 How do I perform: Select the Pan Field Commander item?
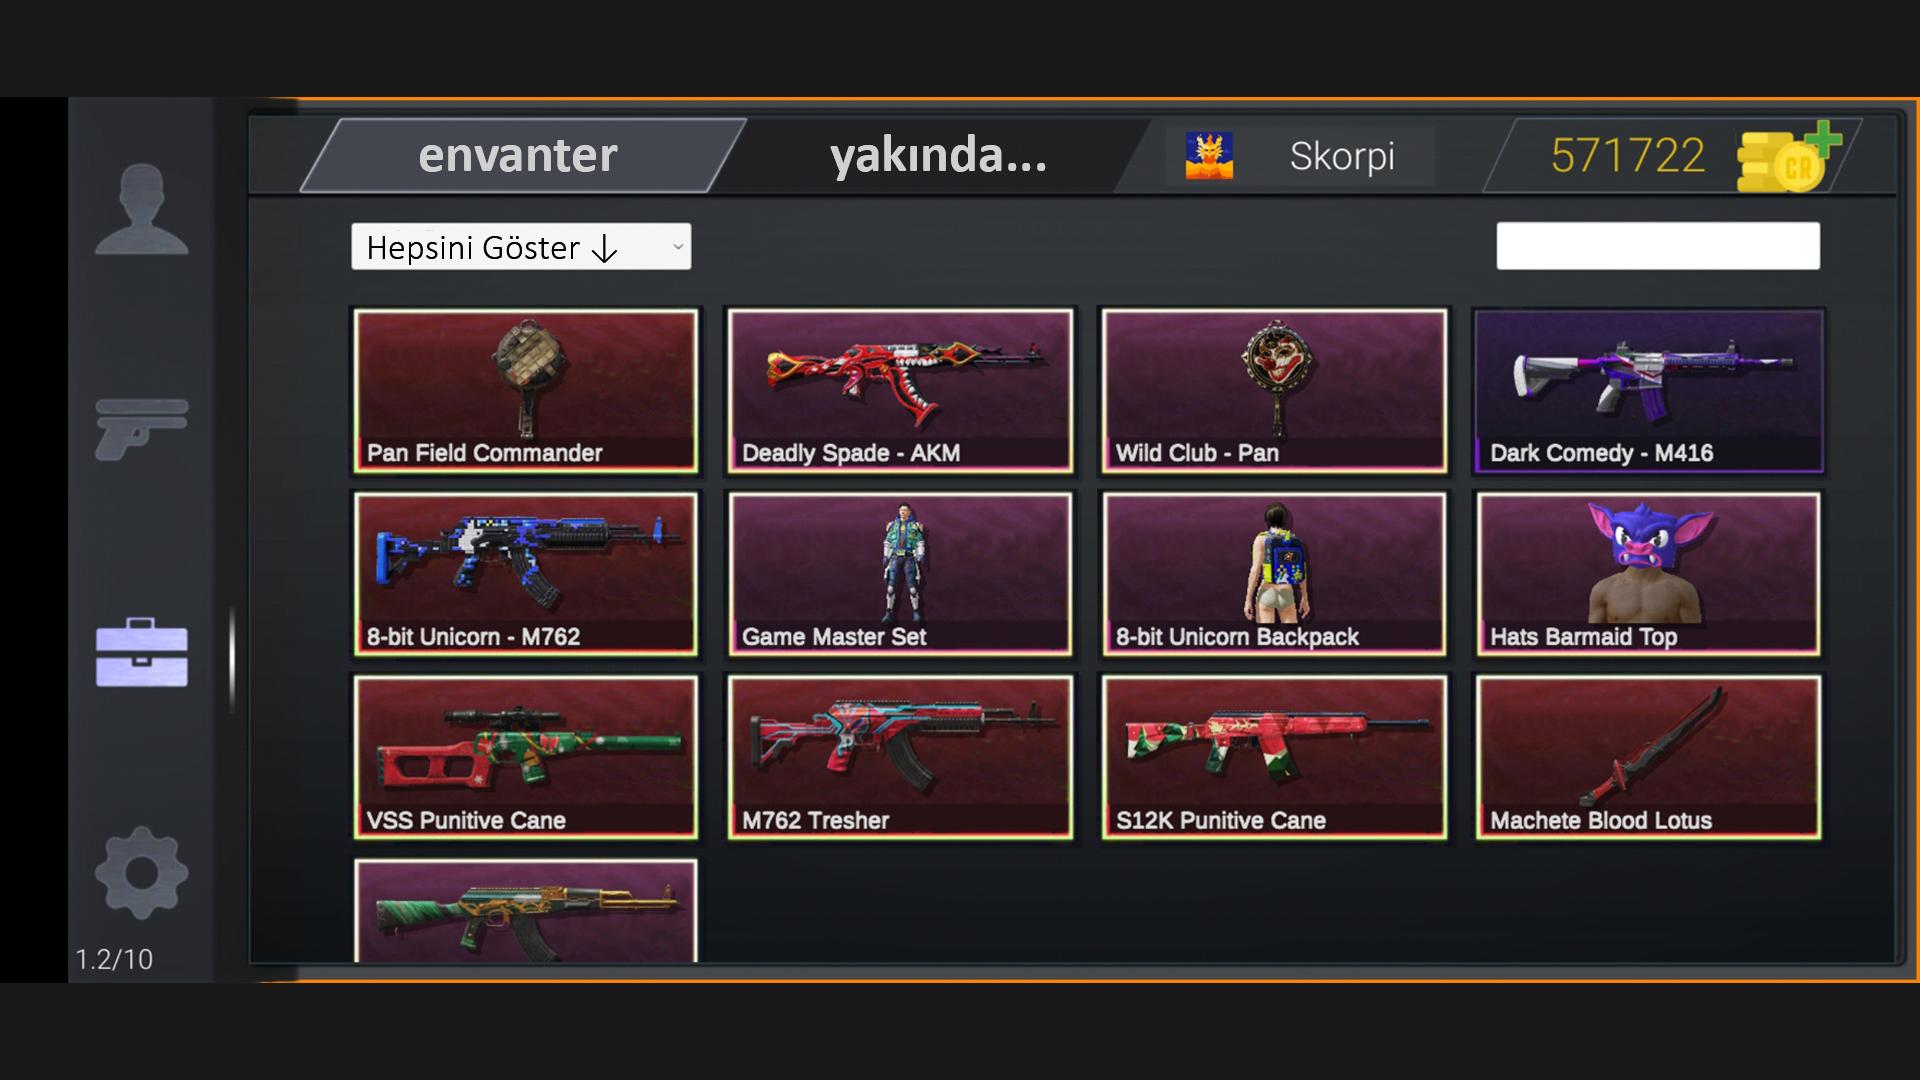click(x=526, y=390)
